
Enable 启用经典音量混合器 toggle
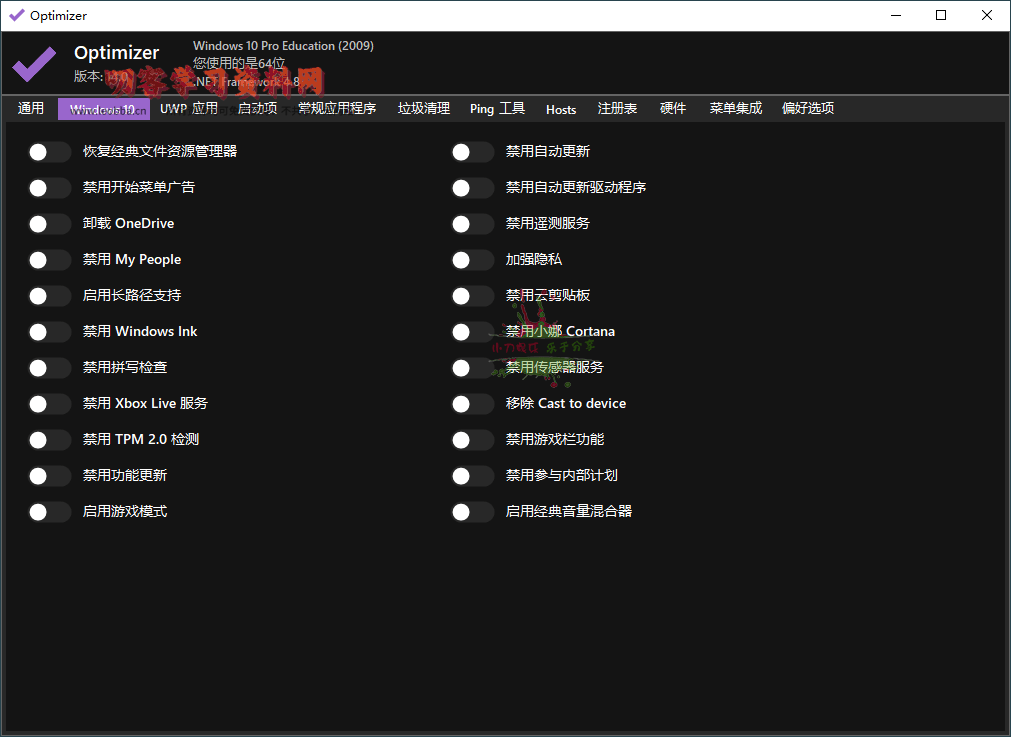[472, 512]
